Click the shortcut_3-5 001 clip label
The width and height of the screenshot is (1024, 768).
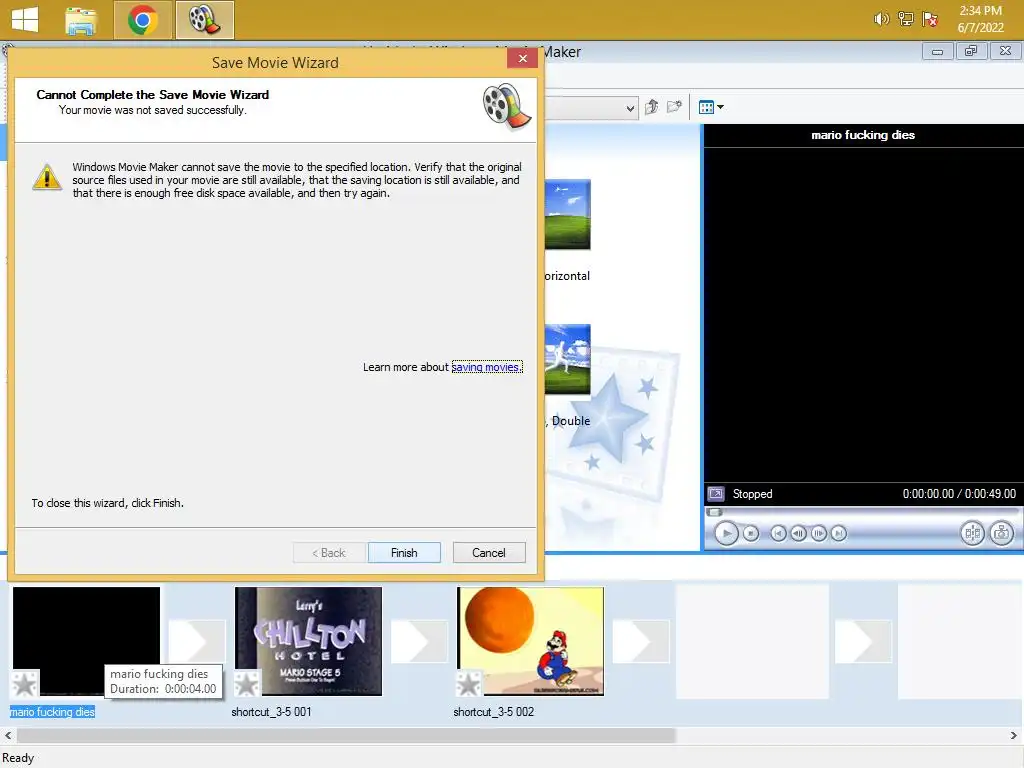click(x=271, y=712)
